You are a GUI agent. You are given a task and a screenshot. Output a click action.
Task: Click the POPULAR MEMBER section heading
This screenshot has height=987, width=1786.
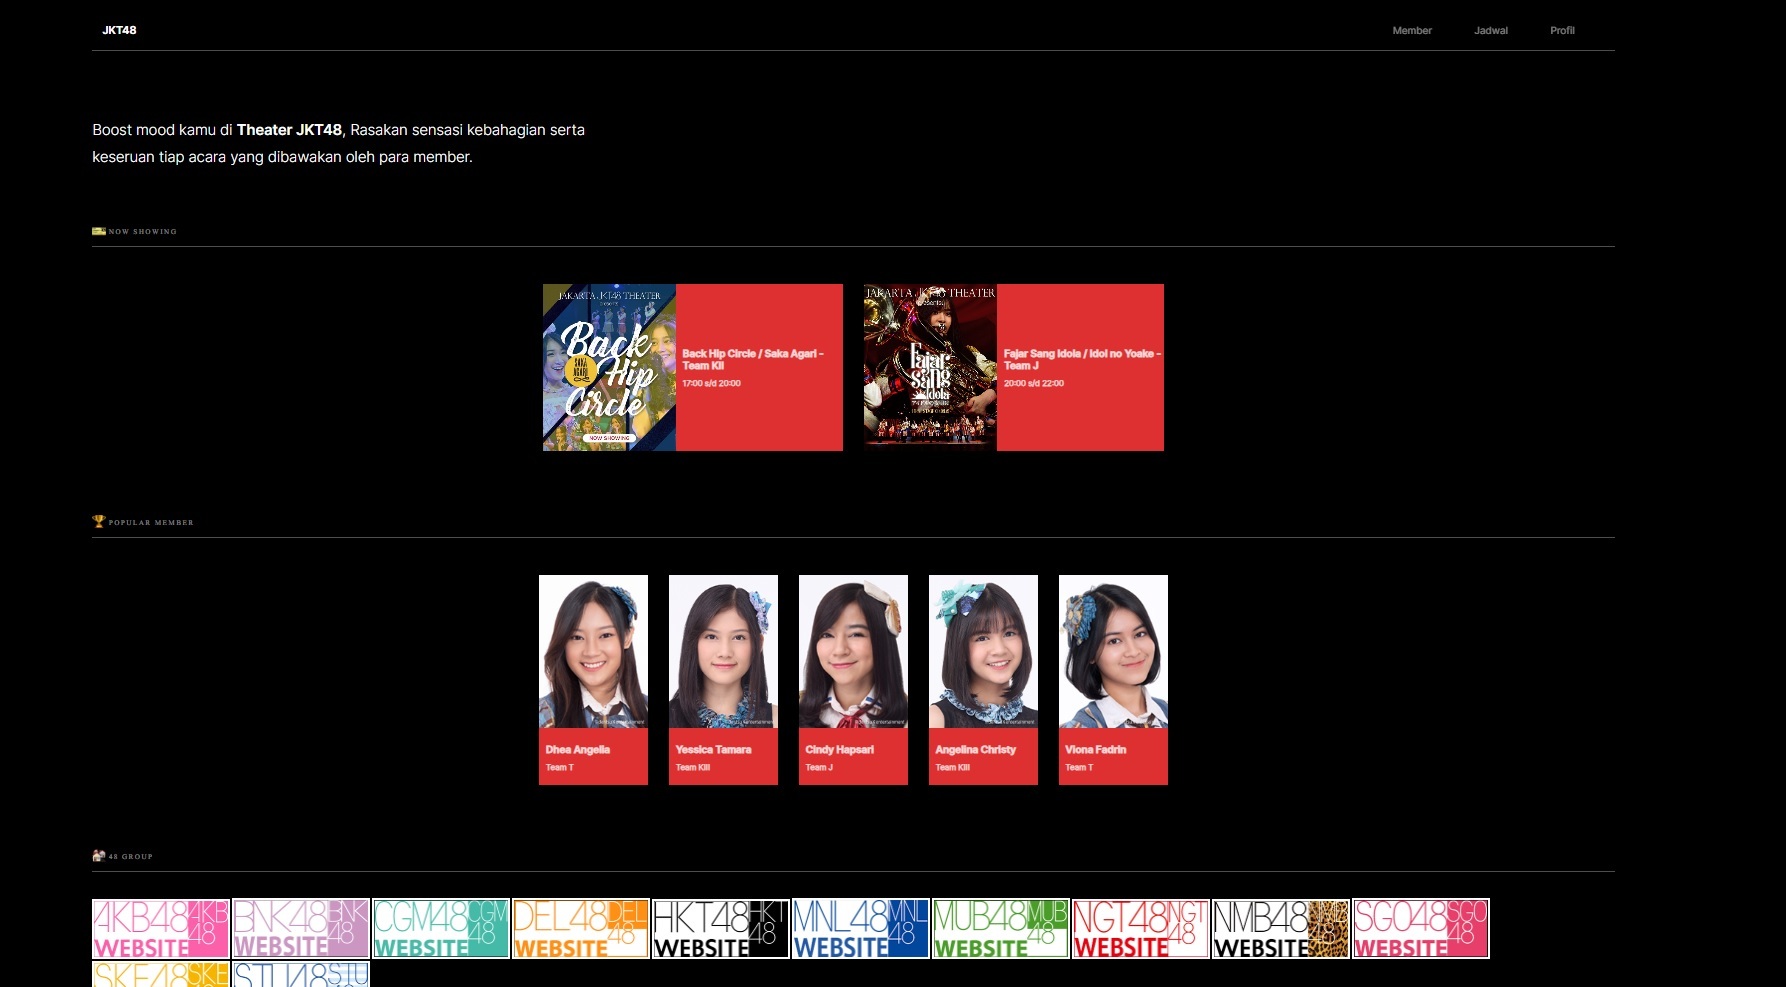pyautogui.click(x=151, y=523)
